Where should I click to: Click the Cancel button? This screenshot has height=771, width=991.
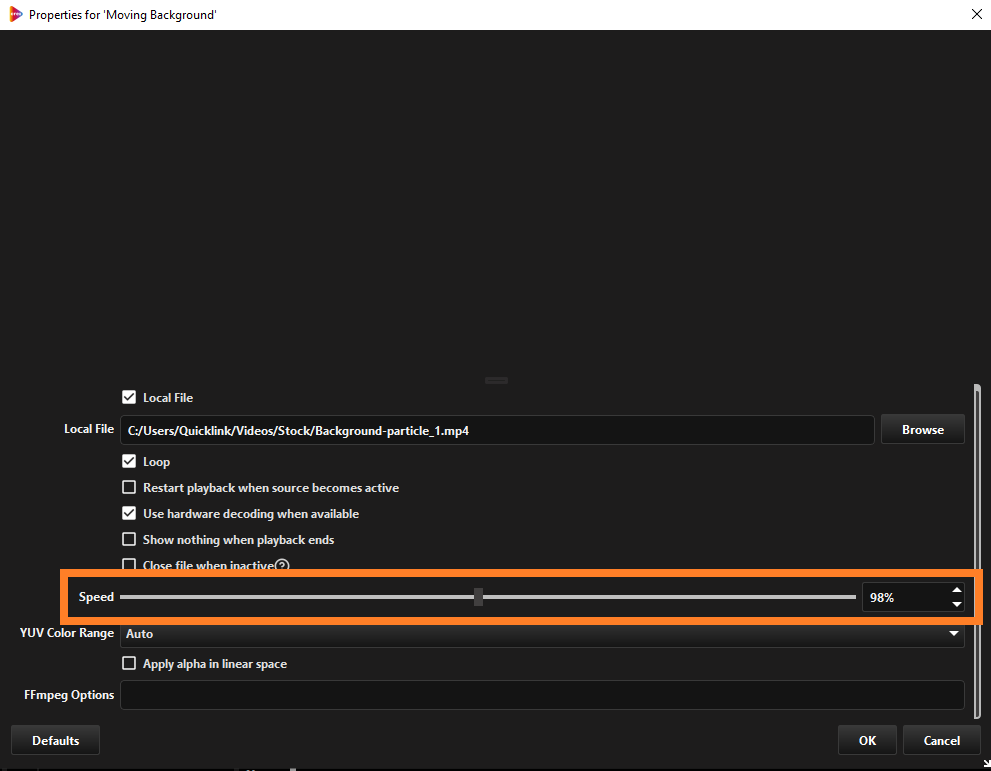point(942,741)
